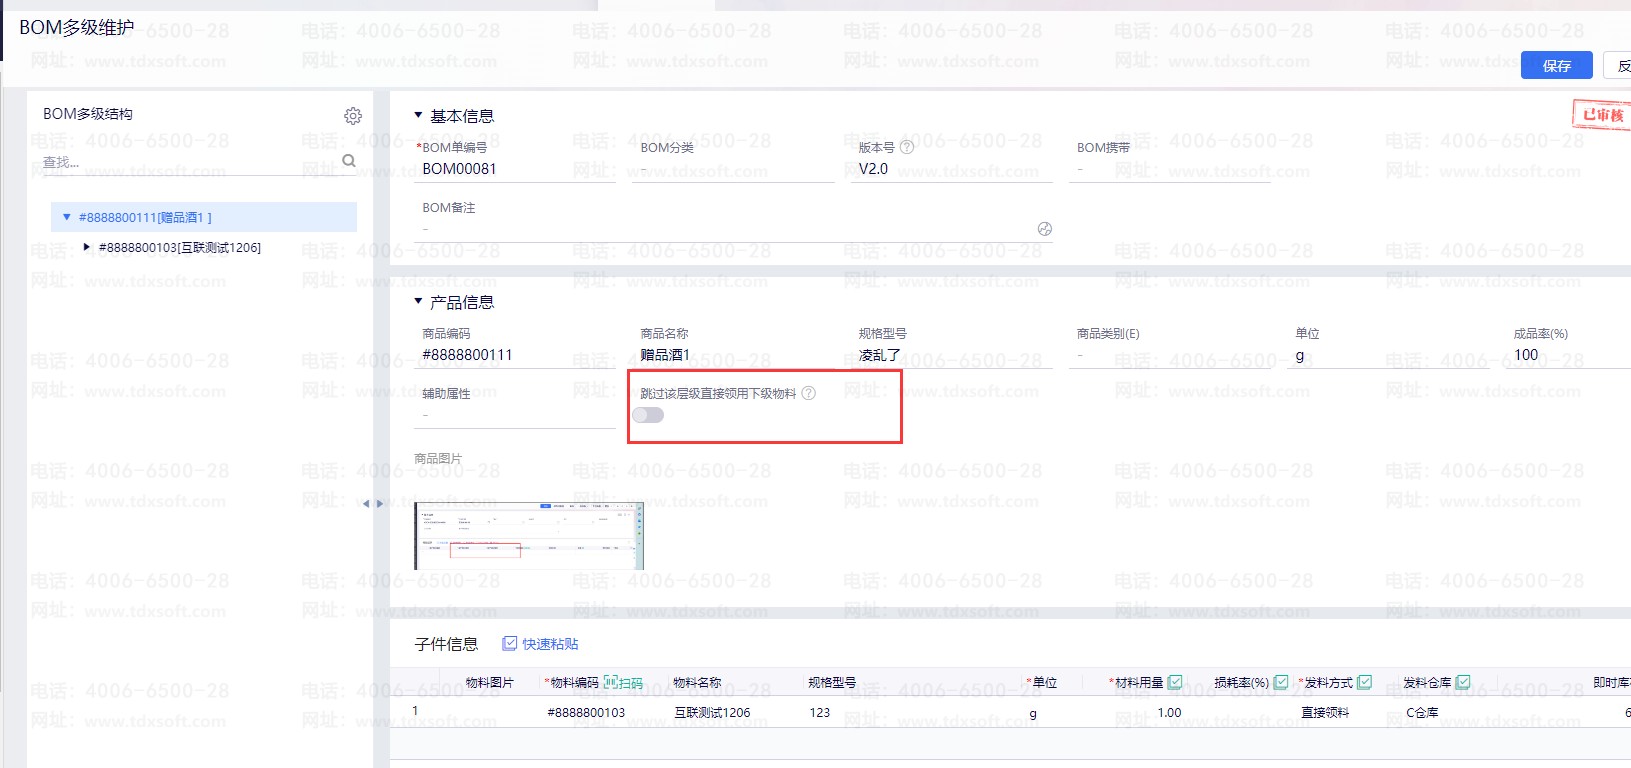Click the 物料图片 column header
The image size is (1631, 768).
(x=490, y=683)
